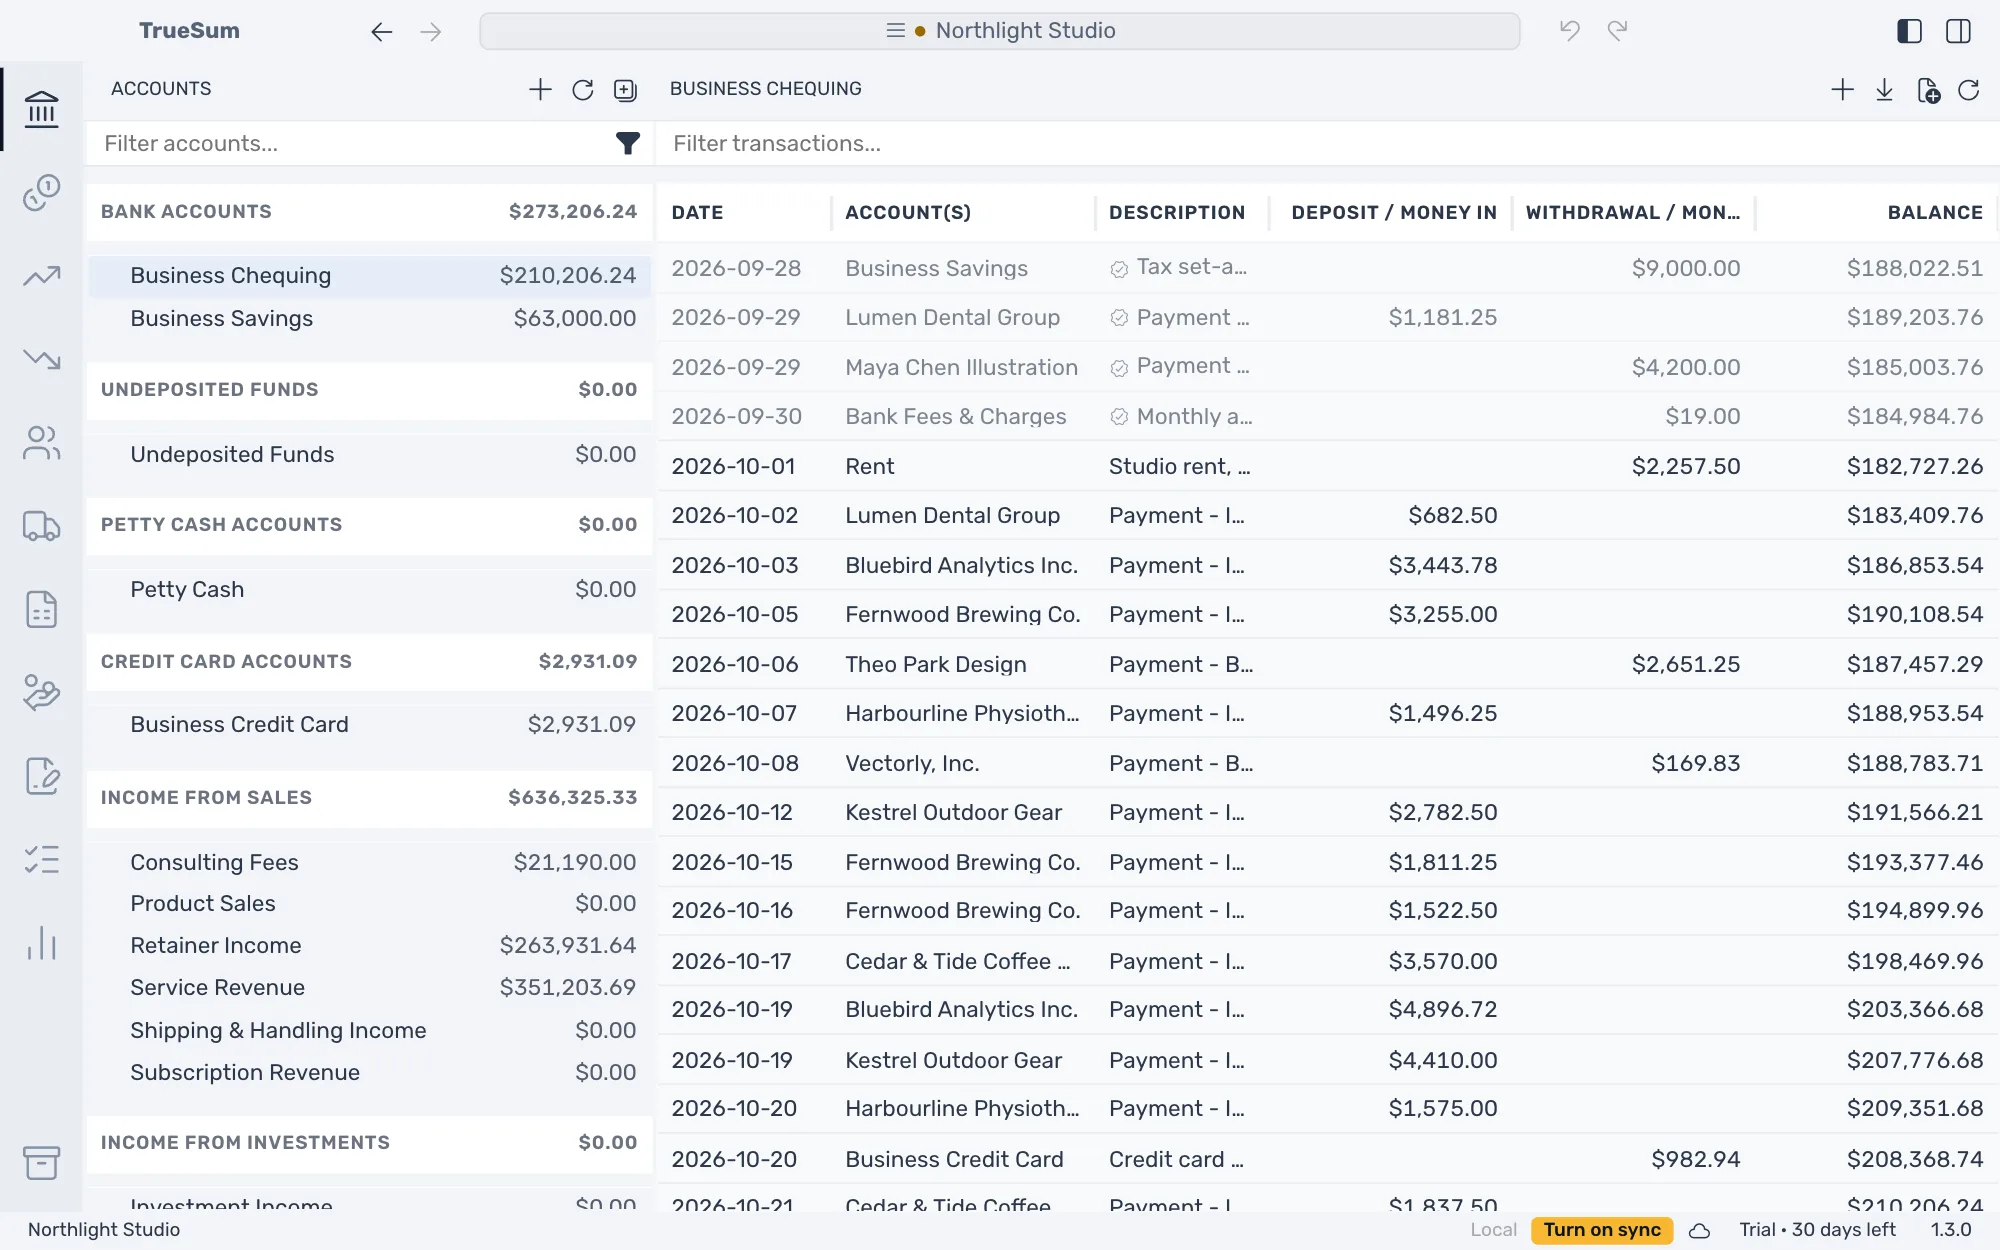Refresh the Business Chequing transactions
Screen dimensions: 2000x1250
click(x=1969, y=90)
